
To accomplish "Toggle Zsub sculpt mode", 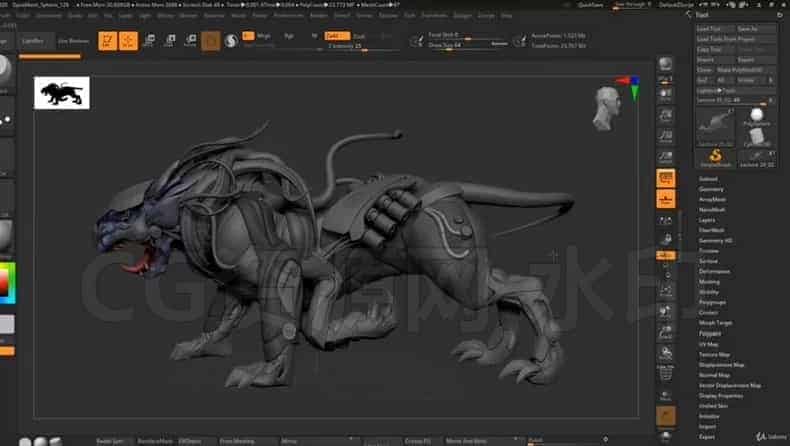I will pyautogui.click(x=359, y=36).
